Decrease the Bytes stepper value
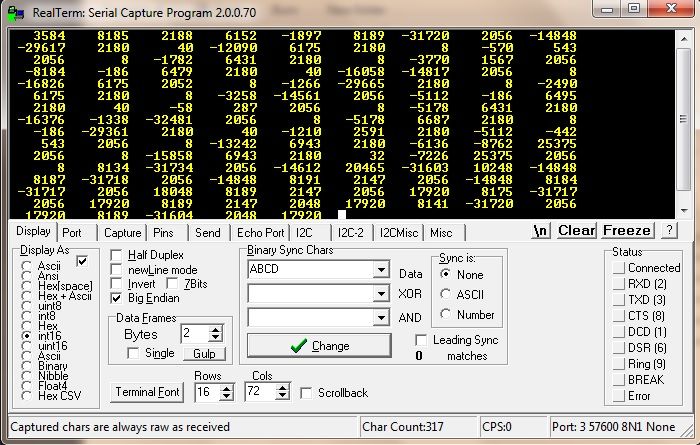 (x=216, y=337)
